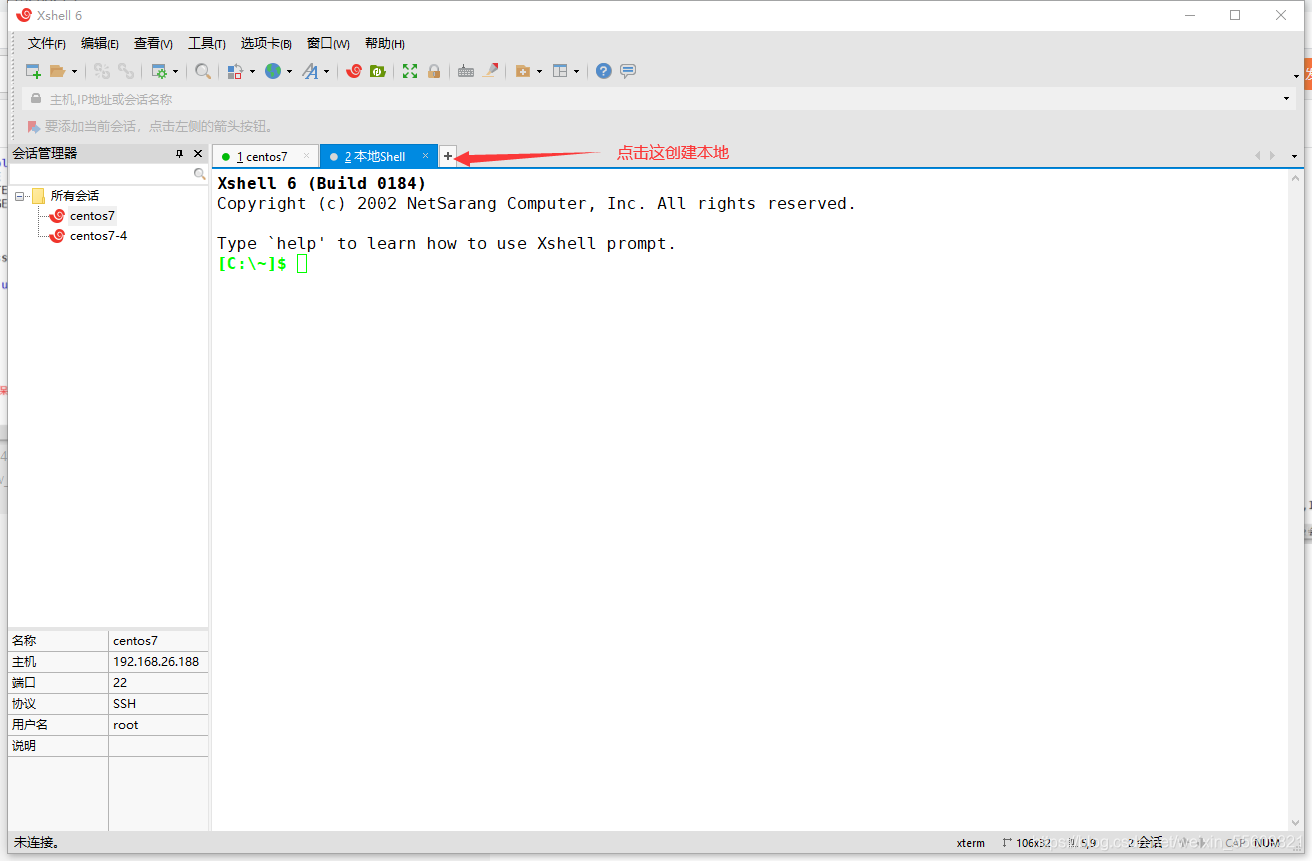Screen dimensions: 1312x861
Task: Open the address bar history dropdown arrow
Action: [1287, 99]
